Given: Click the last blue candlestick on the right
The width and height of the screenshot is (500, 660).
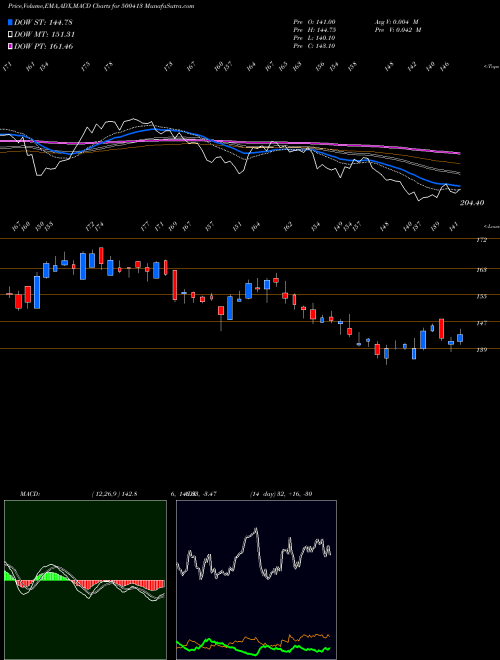Looking at the screenshot, I should coord(460,338).
